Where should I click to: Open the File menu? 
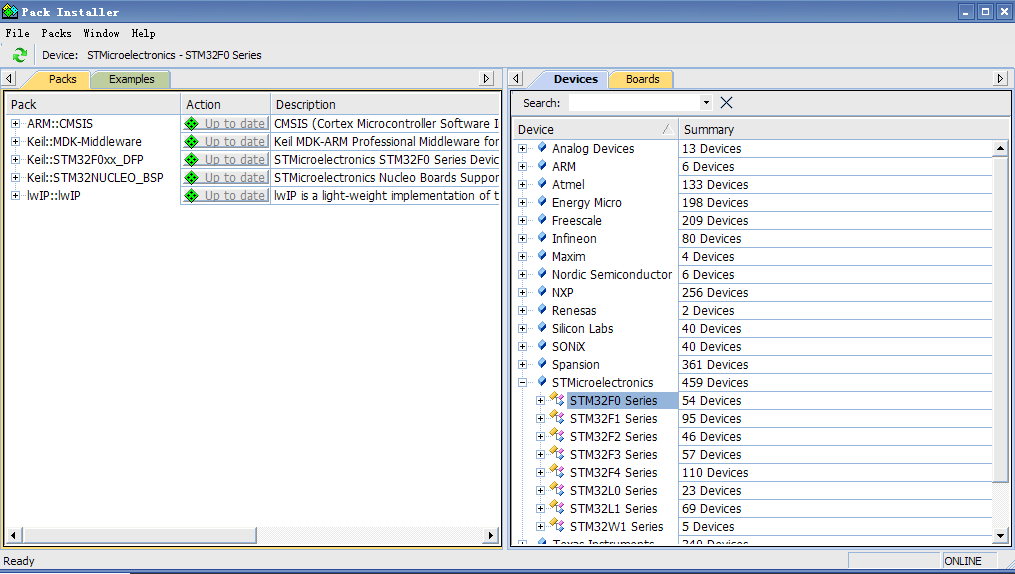17,33
